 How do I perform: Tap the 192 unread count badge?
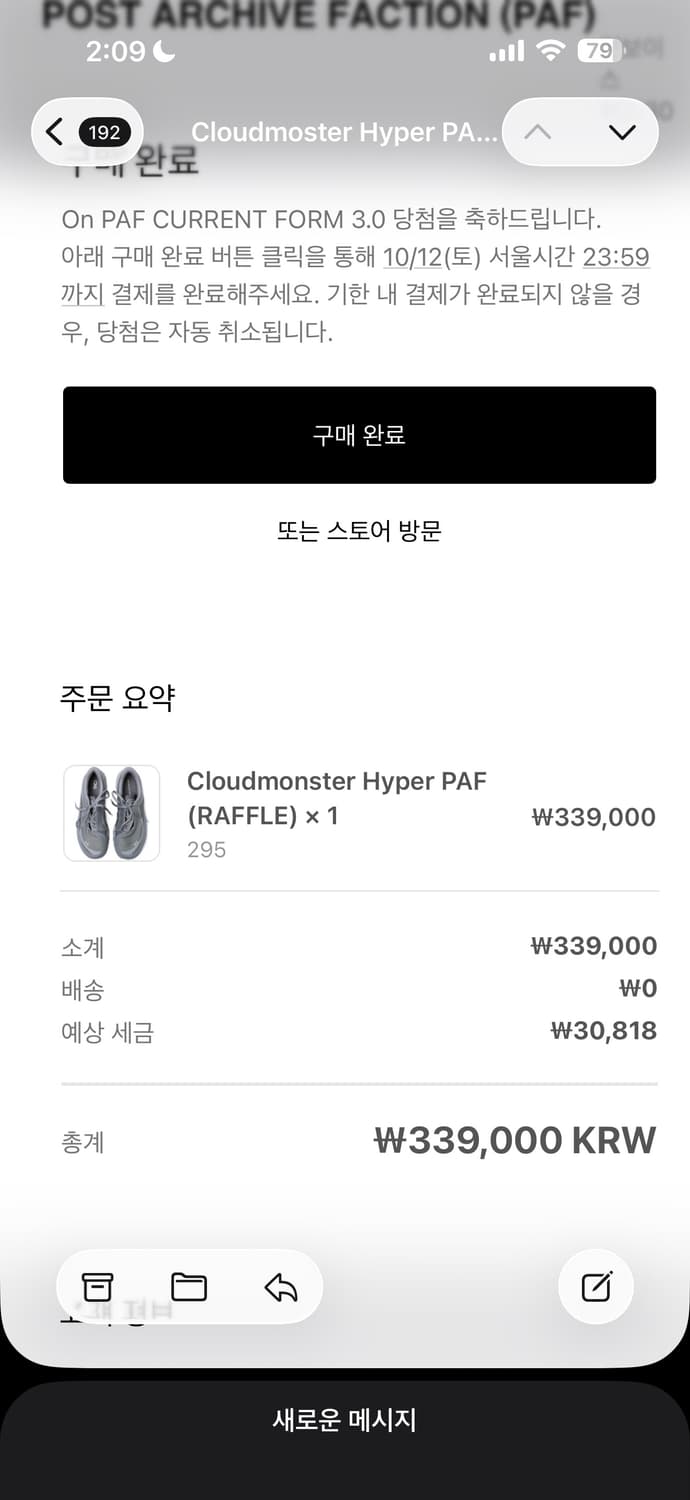click(x=104, y=132)
